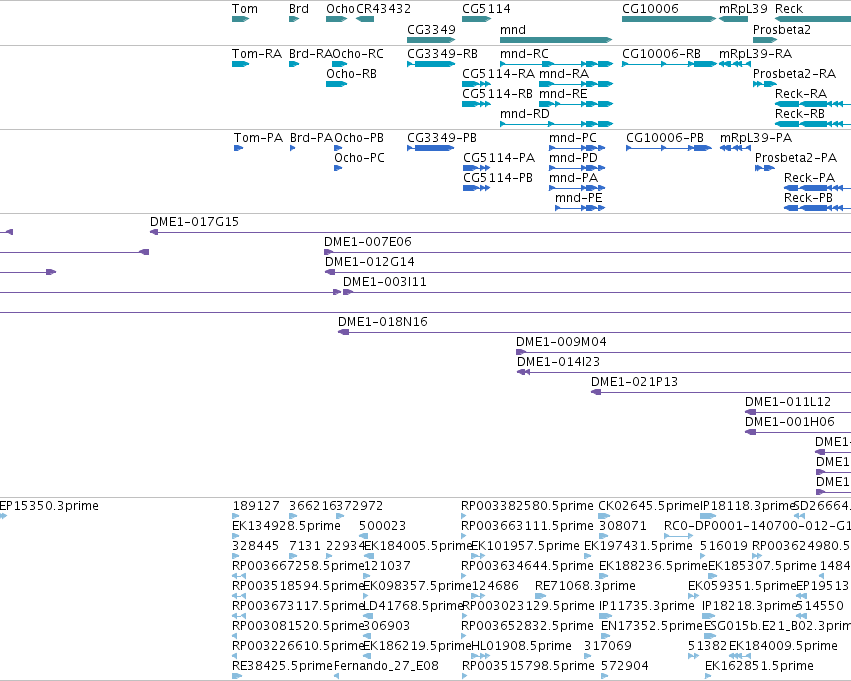
Task: Select BAC clone DME1-003I11
Action: coord(597,292)
